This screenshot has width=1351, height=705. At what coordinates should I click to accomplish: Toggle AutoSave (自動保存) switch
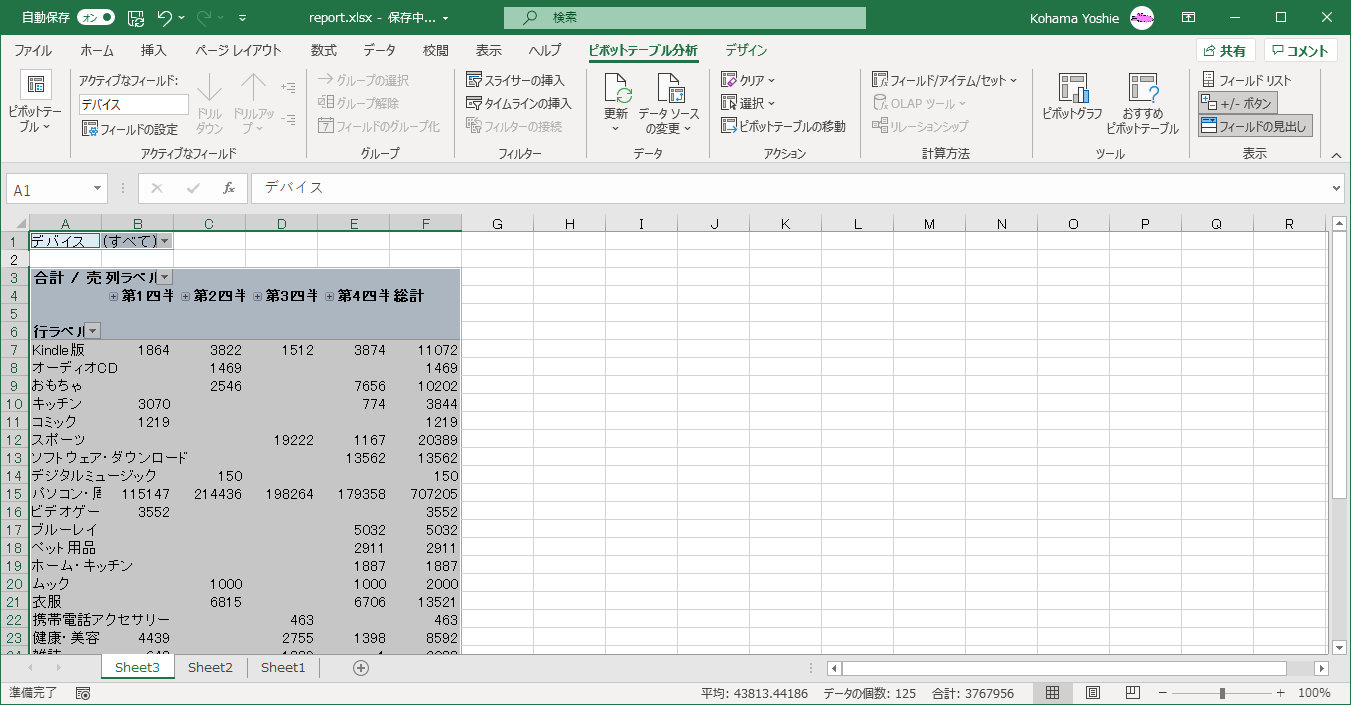95,18
